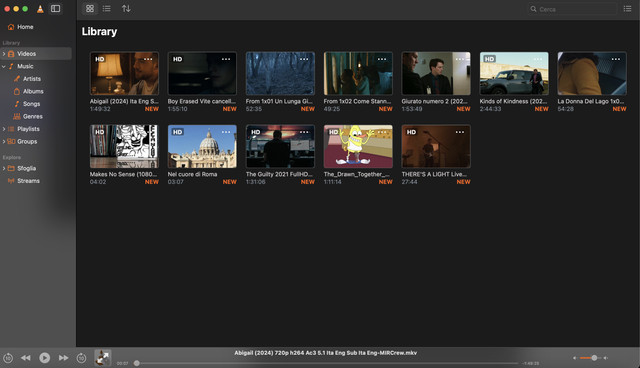Show the playlist panel icon at top right
The width and height of the screenshot is (640, 368).
(x=627, y=9)
